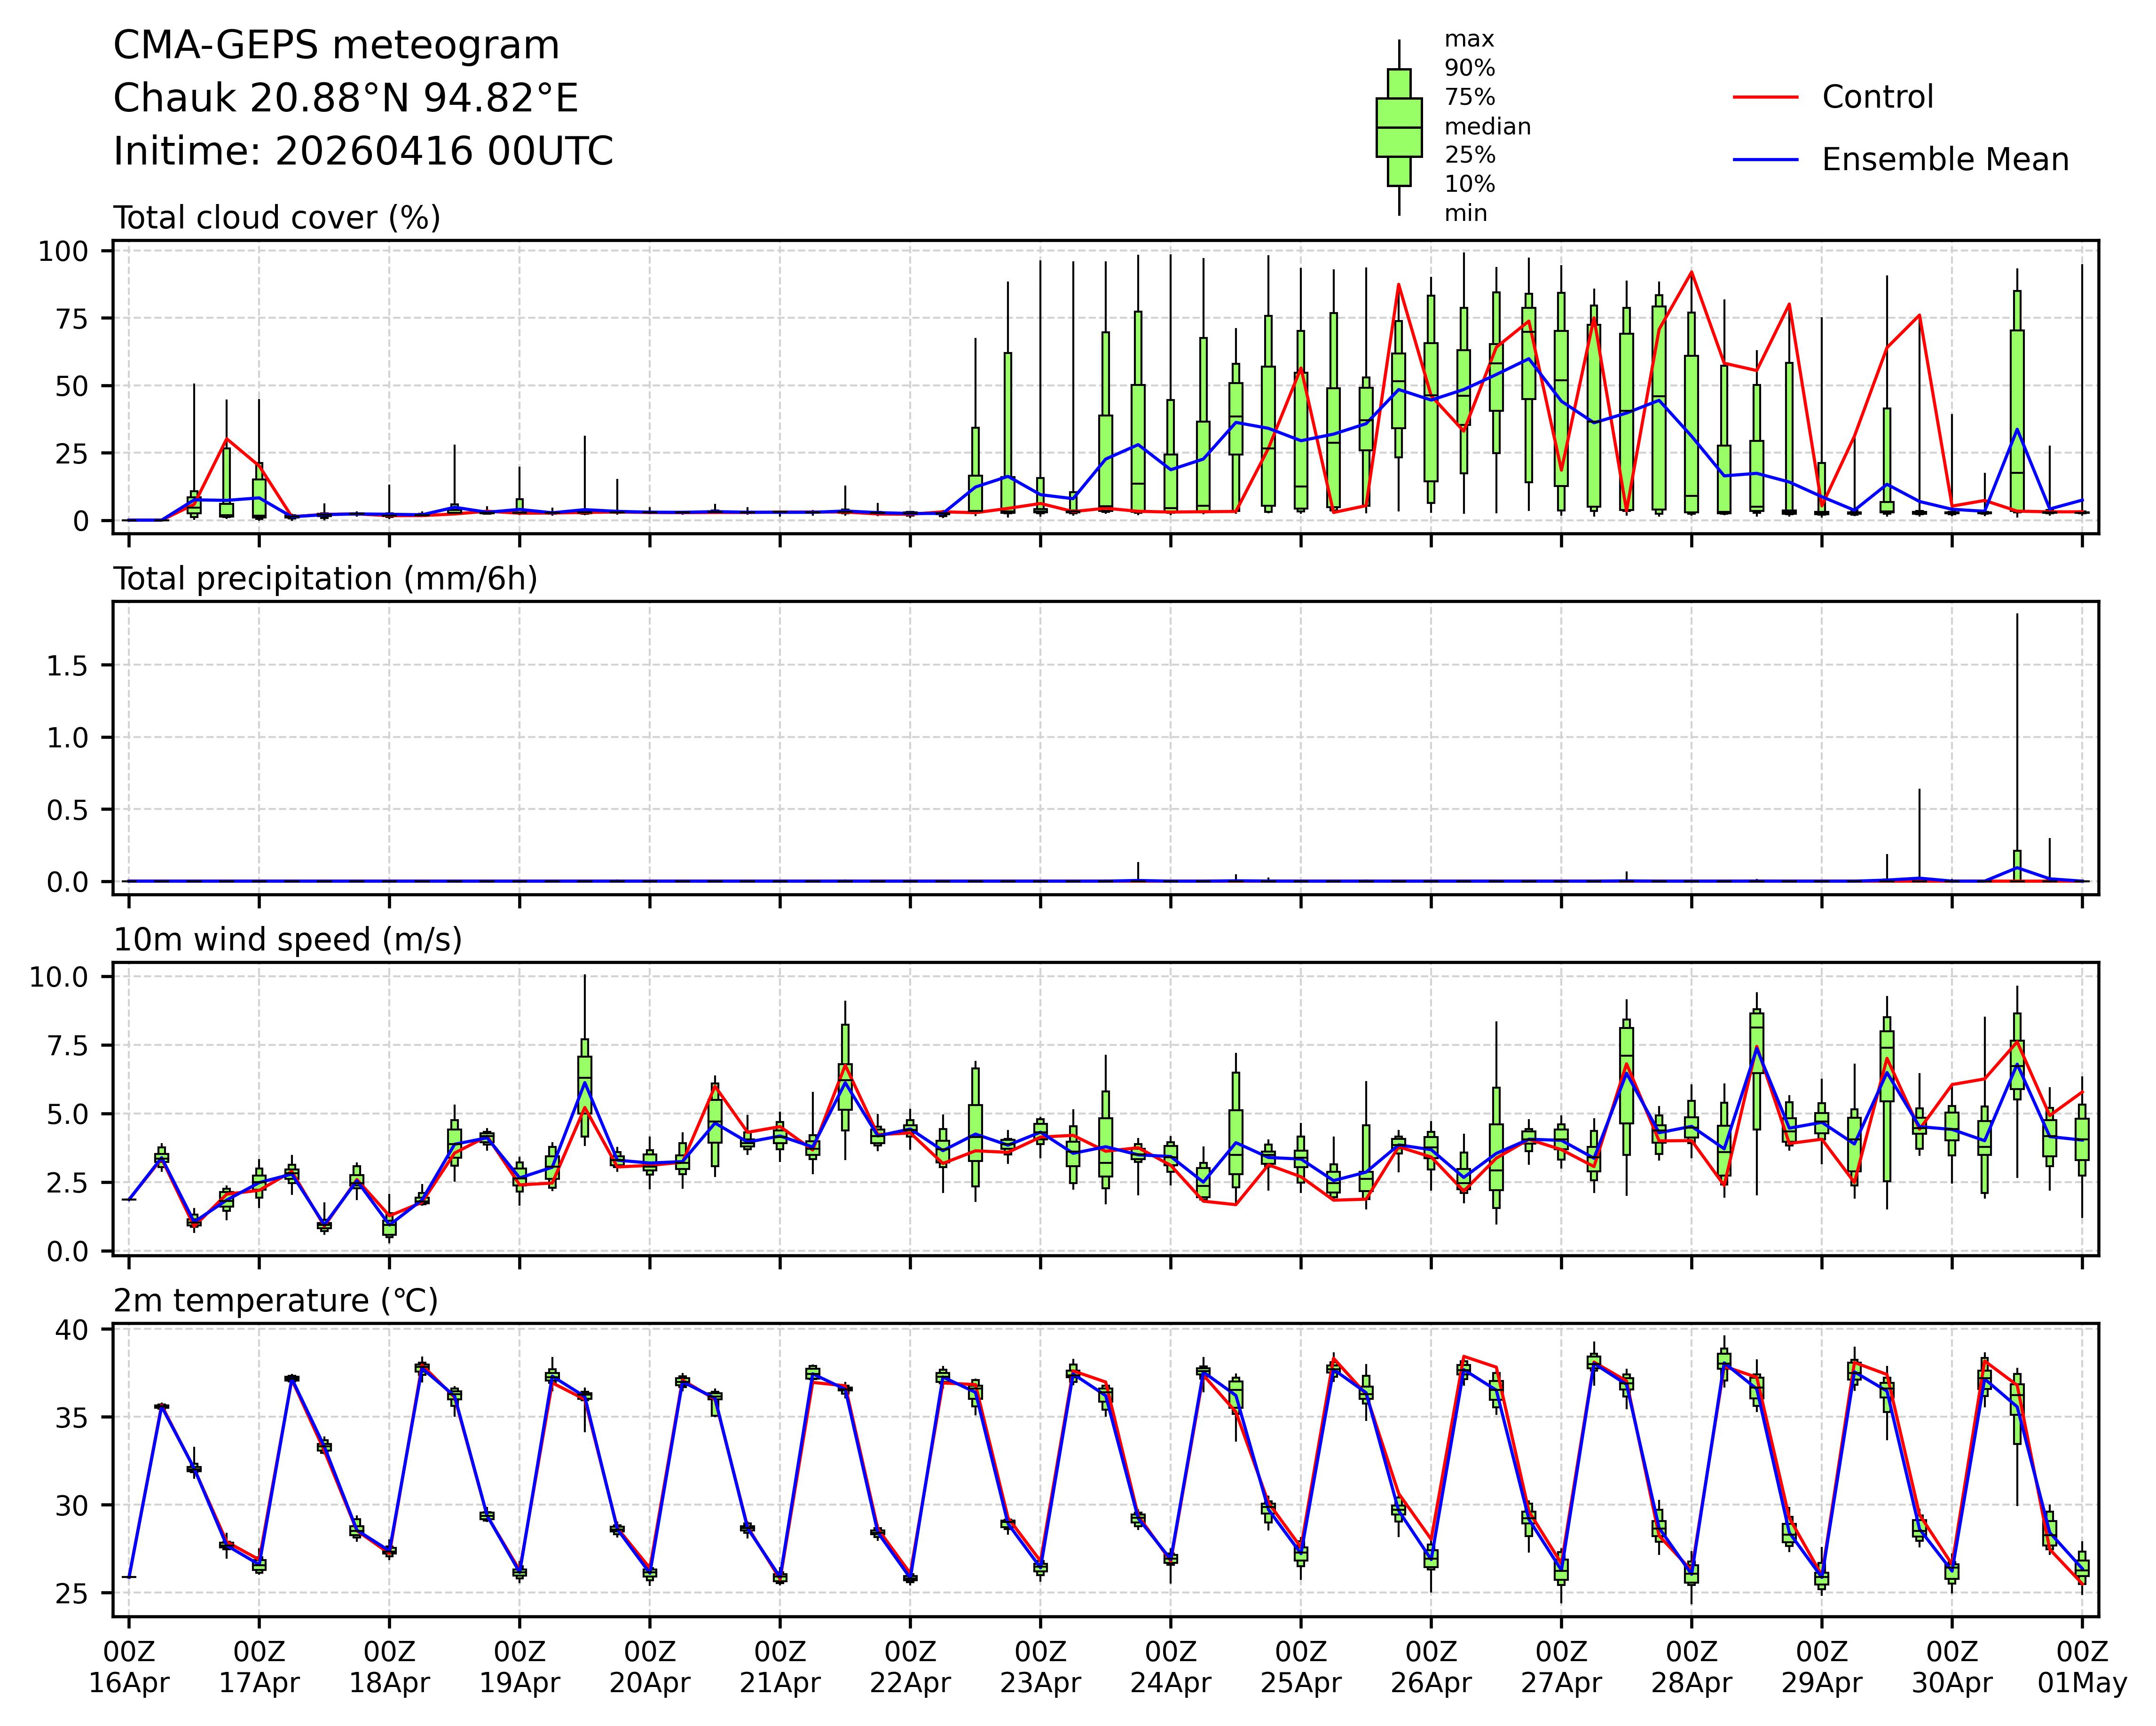Click the 'Total precipitation (mm/6h)' panel title

(325, 579)
